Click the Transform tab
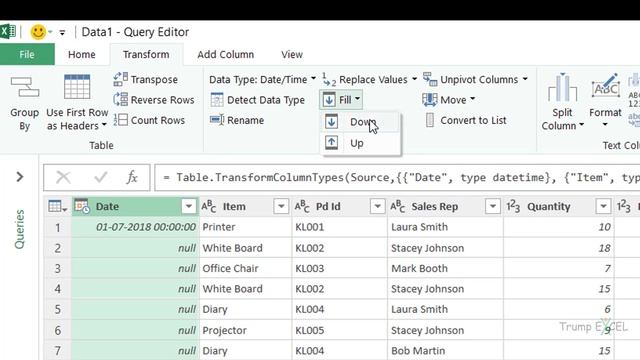The height and width of the screenshot is (360, 640). (x=146, y=54)
